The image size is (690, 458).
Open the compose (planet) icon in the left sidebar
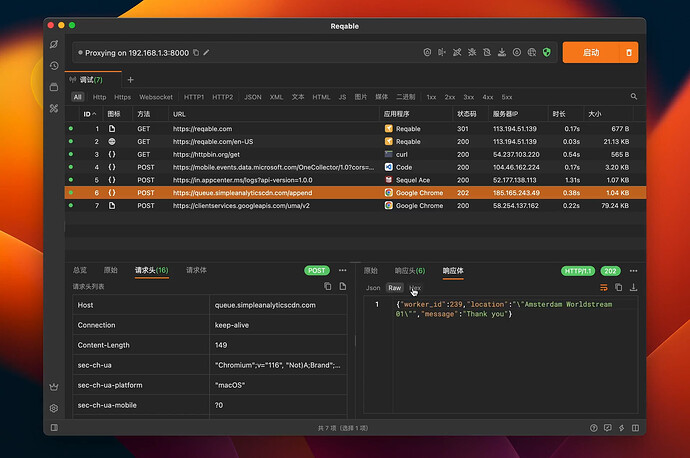(x=54, y=44)
